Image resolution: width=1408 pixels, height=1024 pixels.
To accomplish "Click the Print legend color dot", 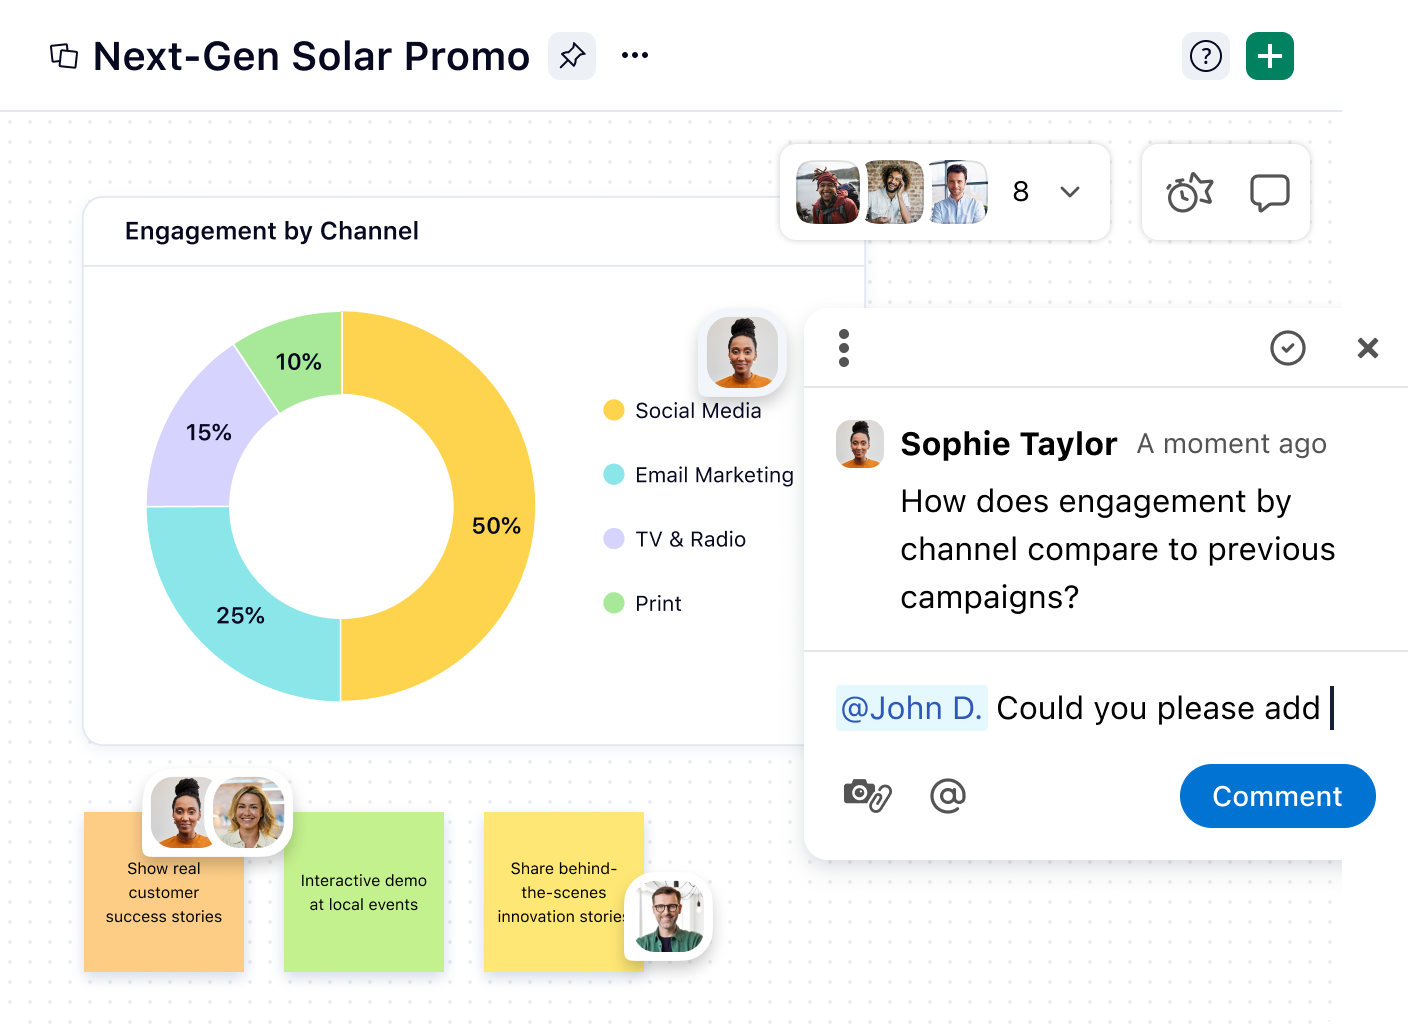I will [x=614, y=603].
